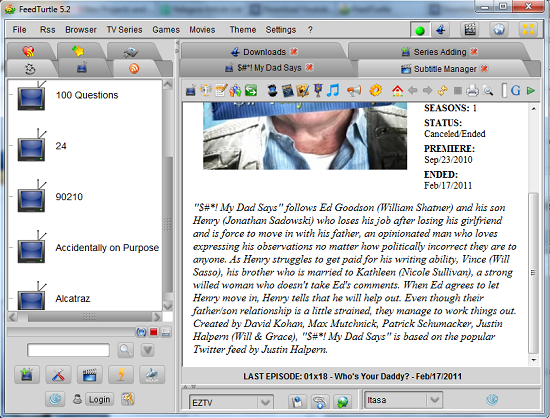Open the TV Series menu
Viewport: 550px width, 418px height.
(125, 30)
